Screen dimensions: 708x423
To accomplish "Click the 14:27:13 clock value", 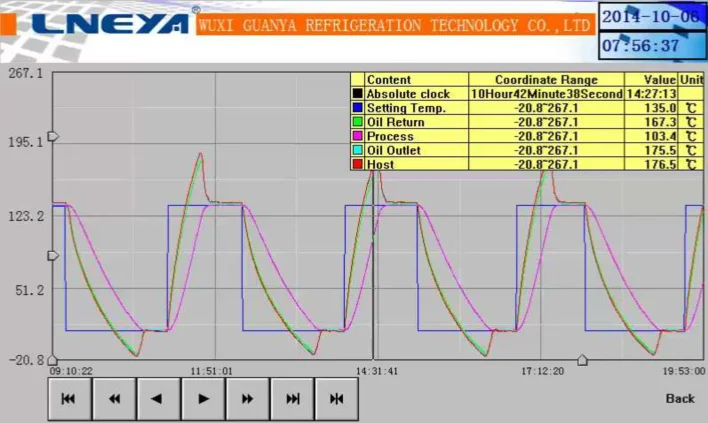I will [651, 93].
